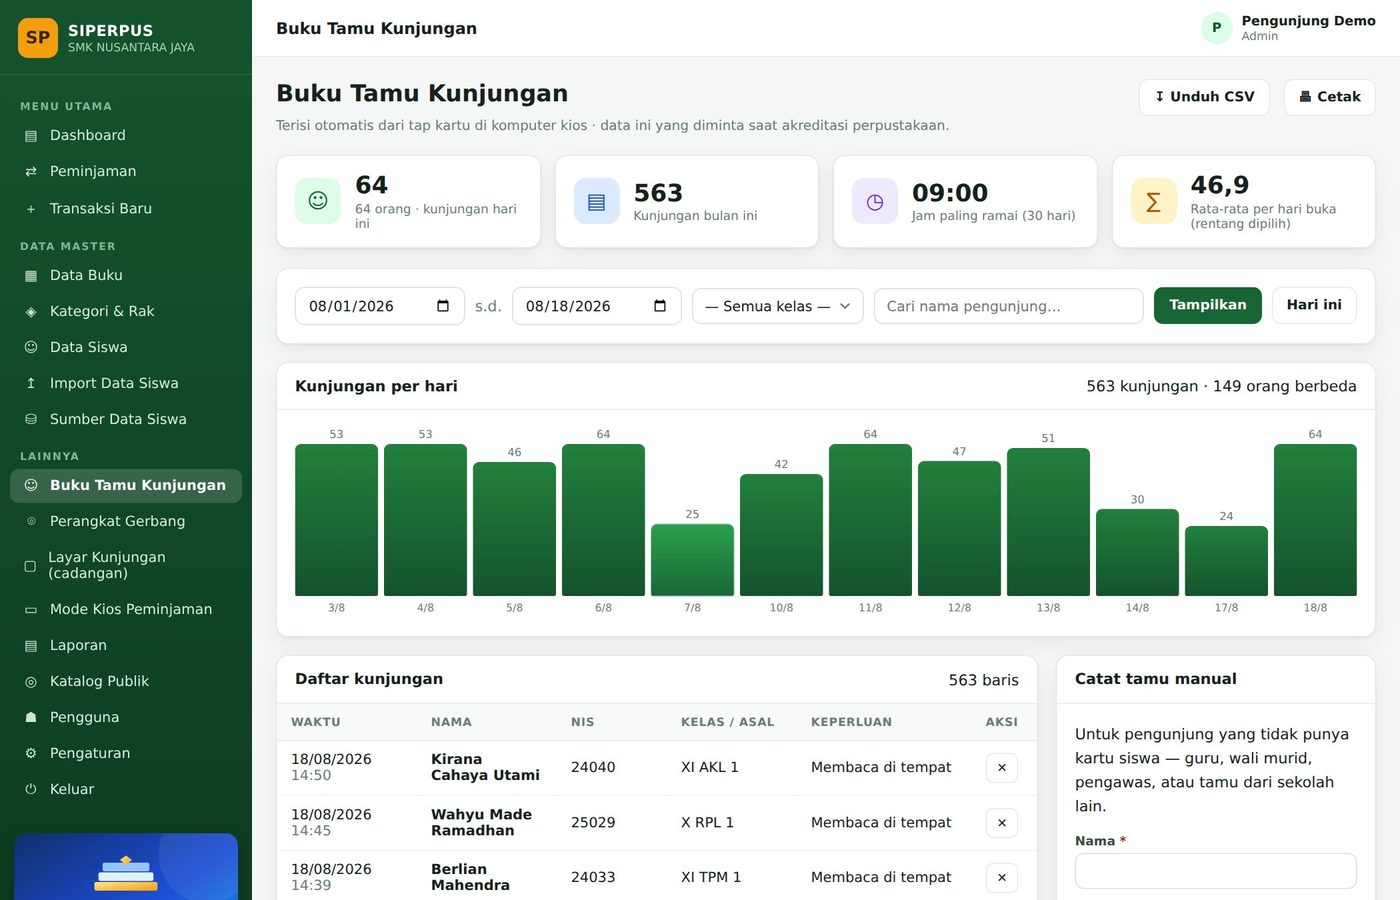Download data with Unduh CSV button
1400x900 pixels.
1204,97
